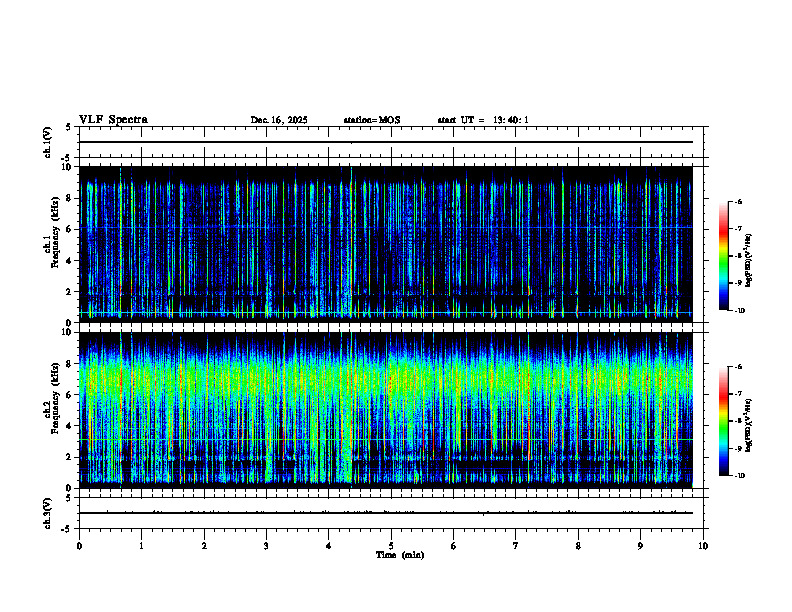The height and width of the screenshot is (612, 792).
Task: Click time axis tick label 7
Action: pyautogui.click(x=516, y=546)
